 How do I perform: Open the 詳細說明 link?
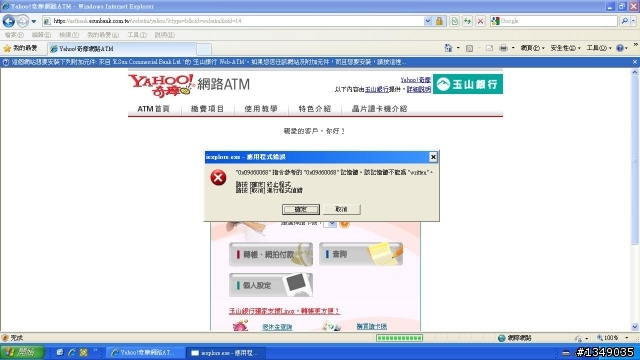point(419,89)
